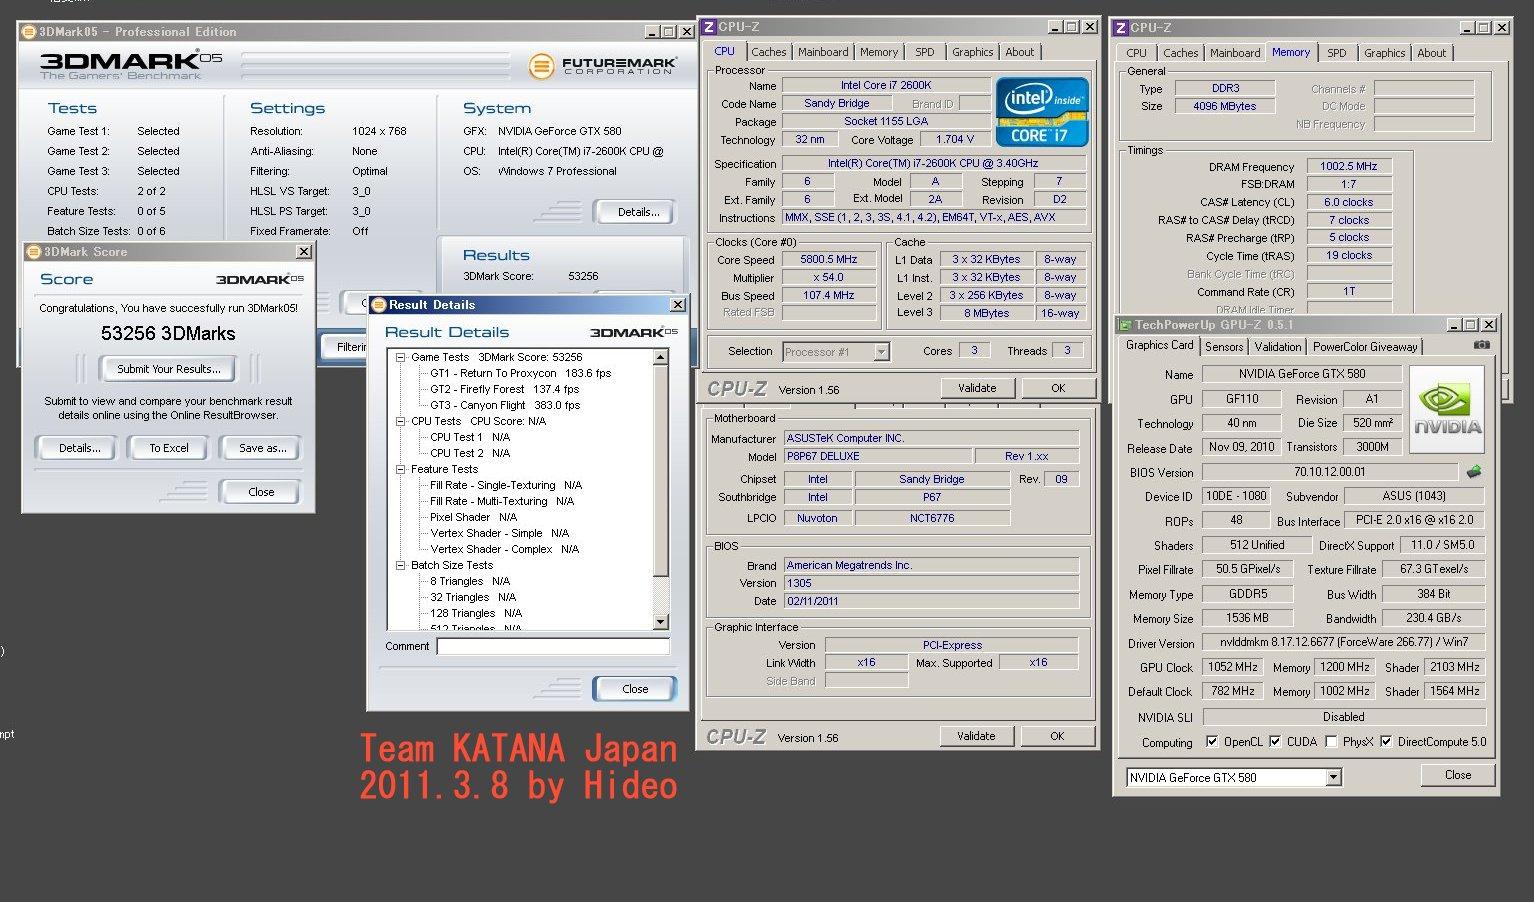Open the SPD tab in CPU-Z Memory window
Image resolution: width=1534 pixels, height=902 pixels.
1337,53
